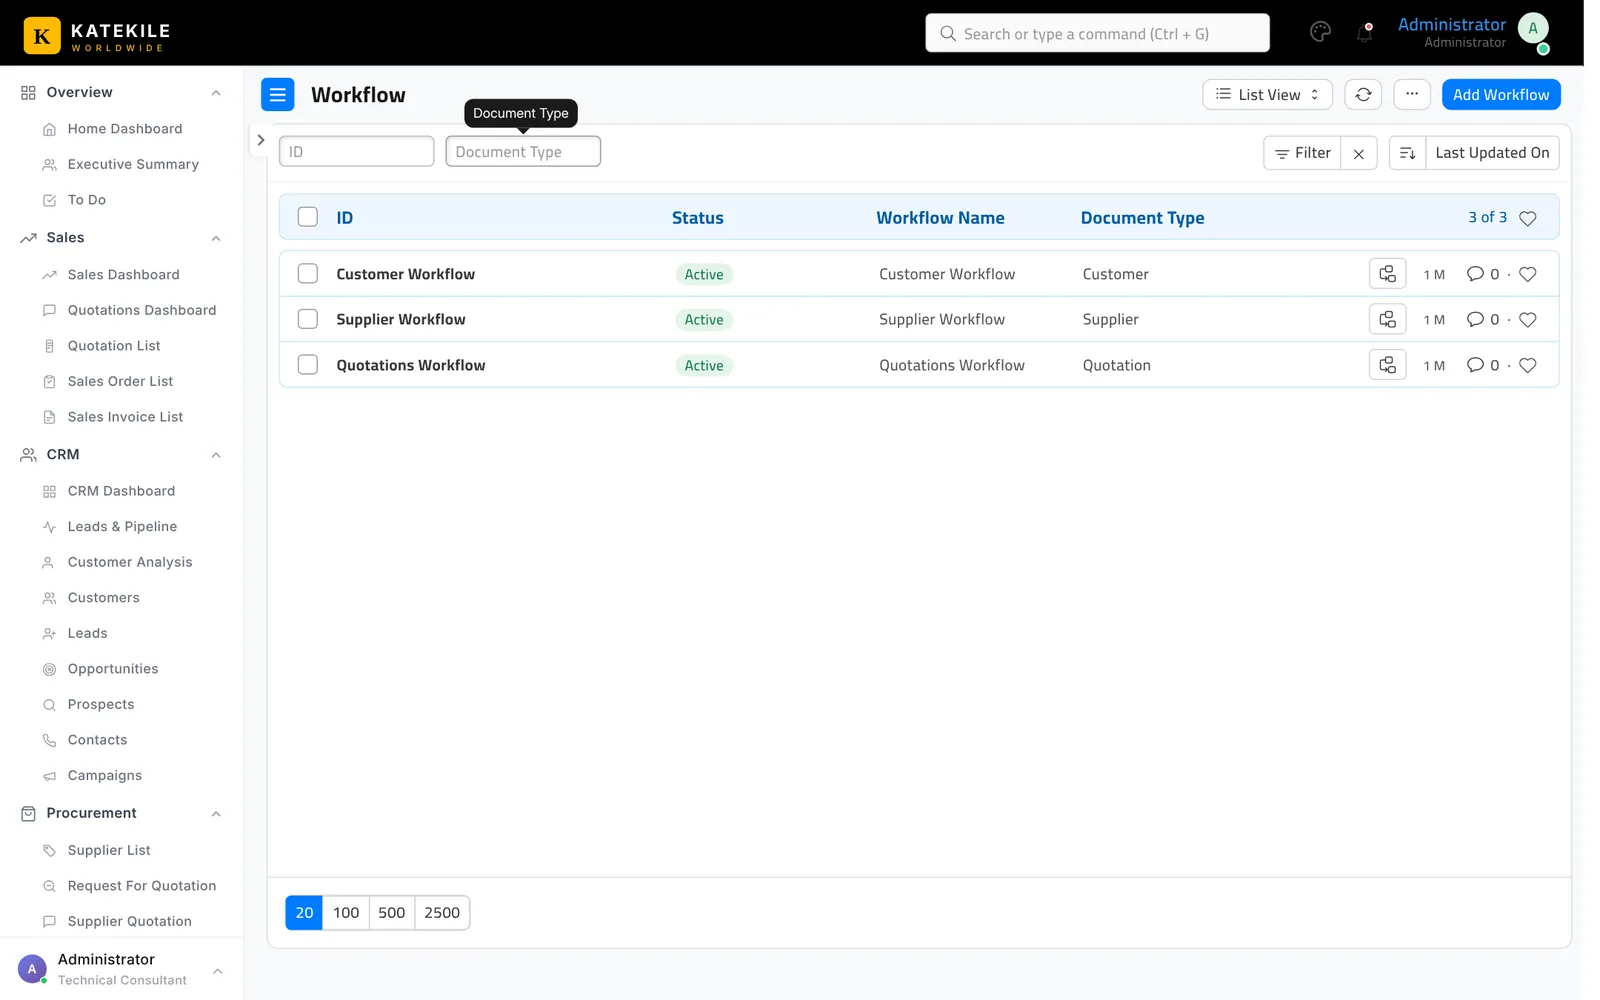
Task: Go to Quotation List
Action: click(113, 346)
